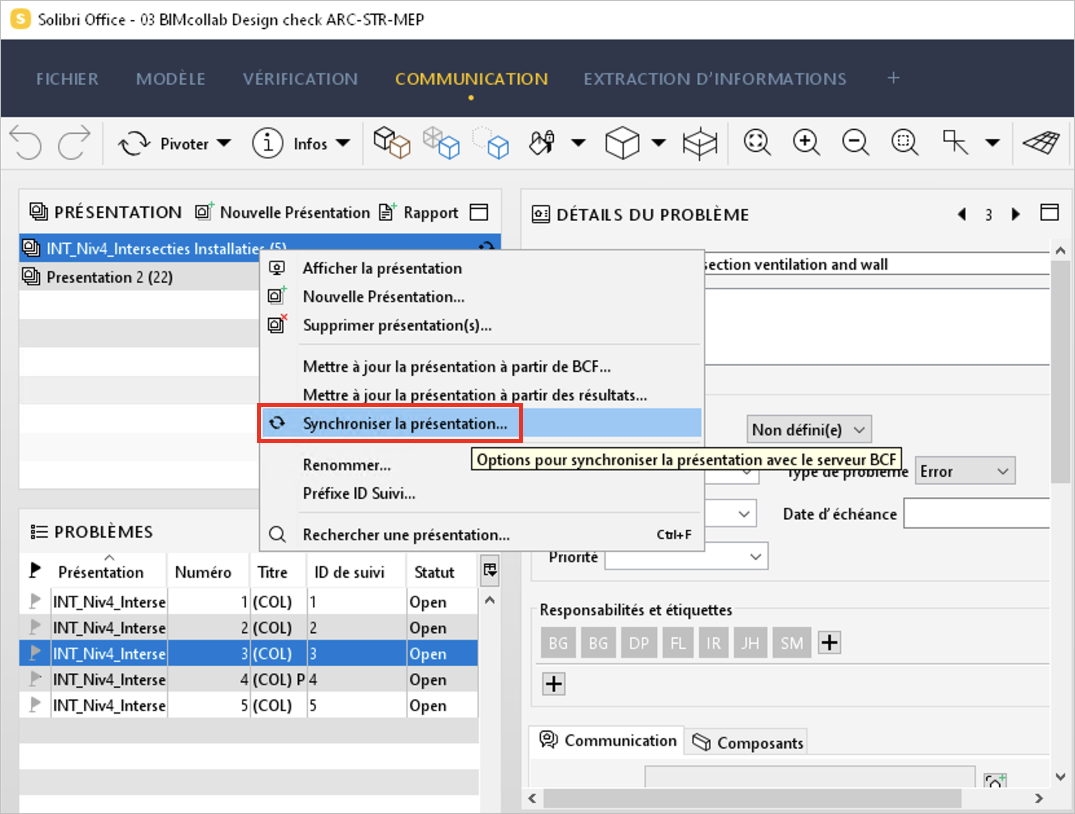Open the Priorité dropdown
1075x814 pixels.
pos(686,557)
